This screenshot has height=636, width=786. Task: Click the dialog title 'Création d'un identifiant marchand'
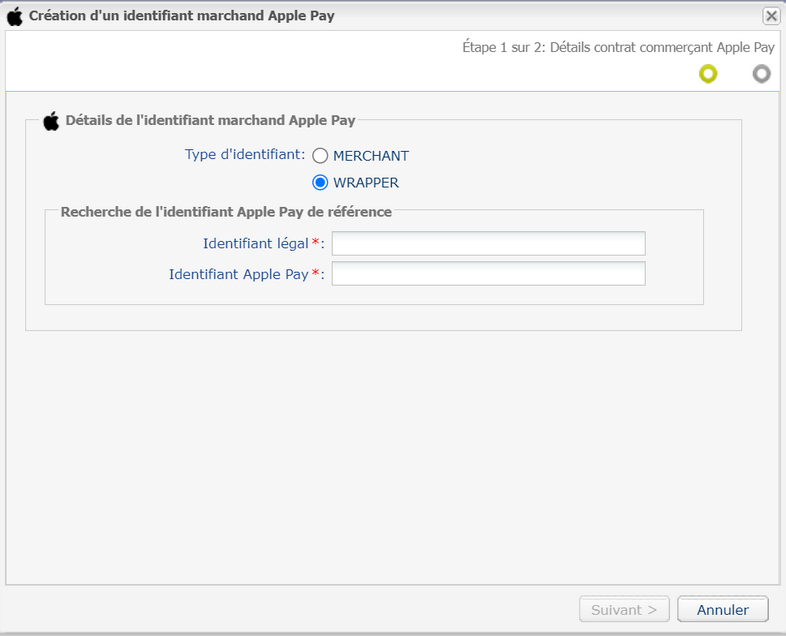(x=181, y=16)
